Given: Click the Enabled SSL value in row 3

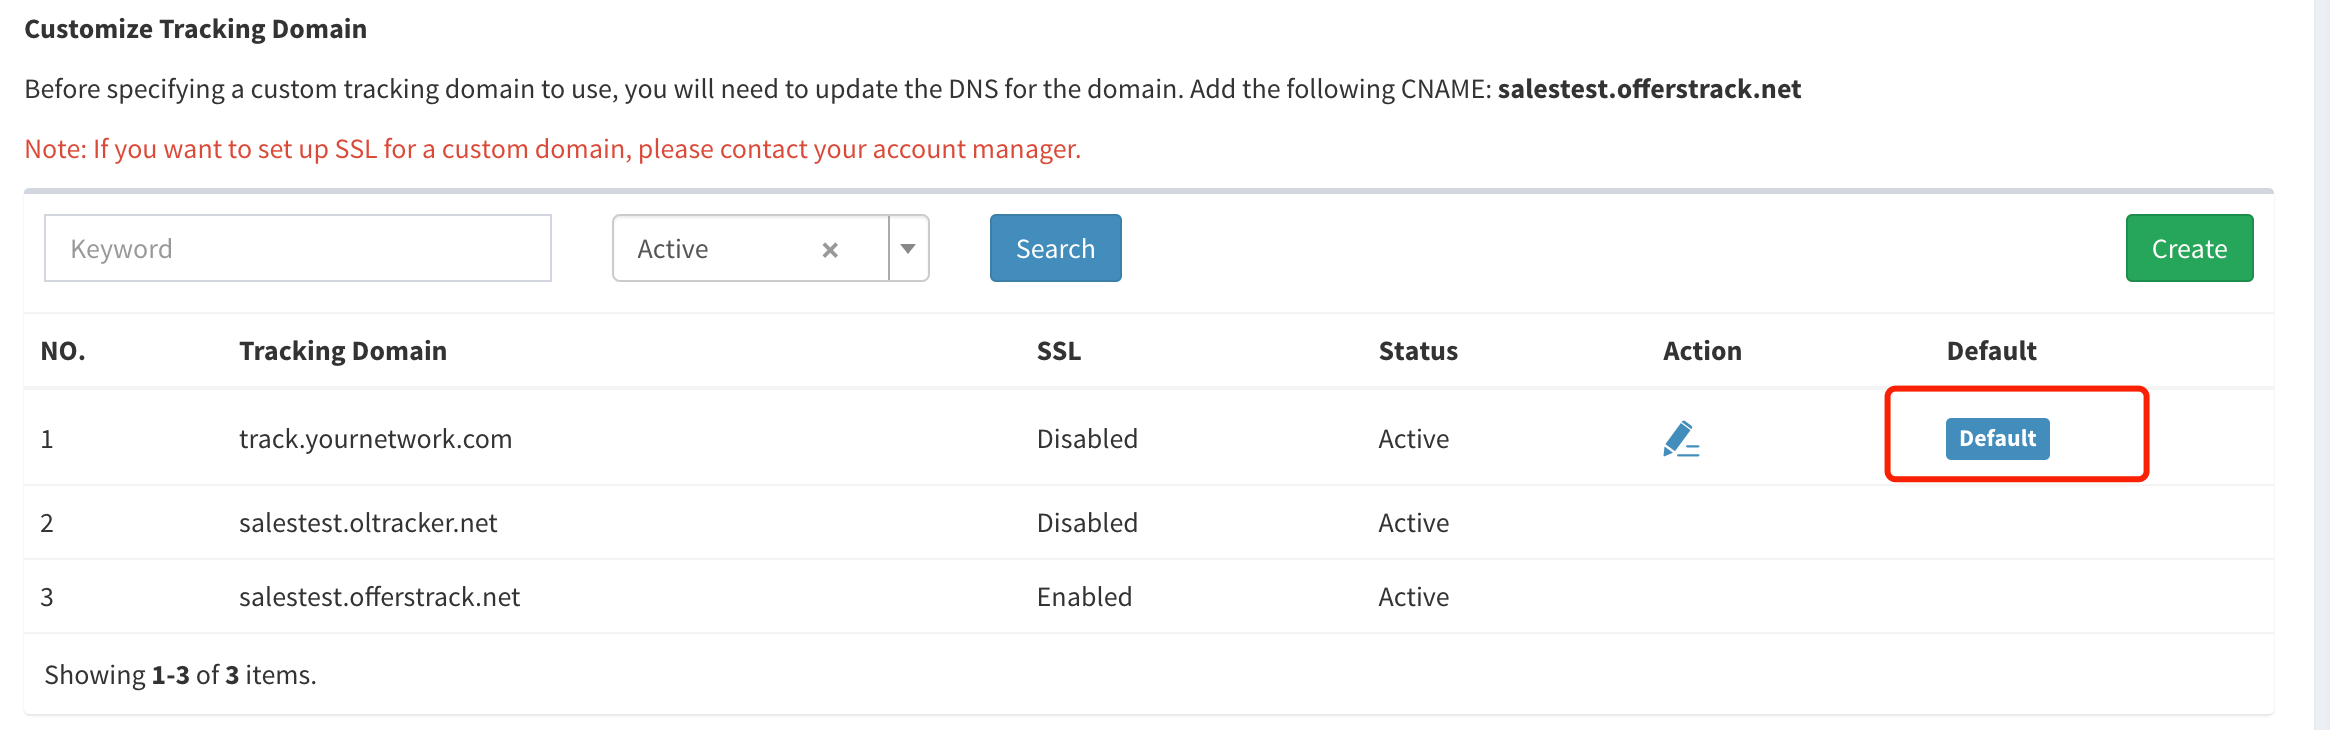Looking at the screenshot, I should (1084, 597).
